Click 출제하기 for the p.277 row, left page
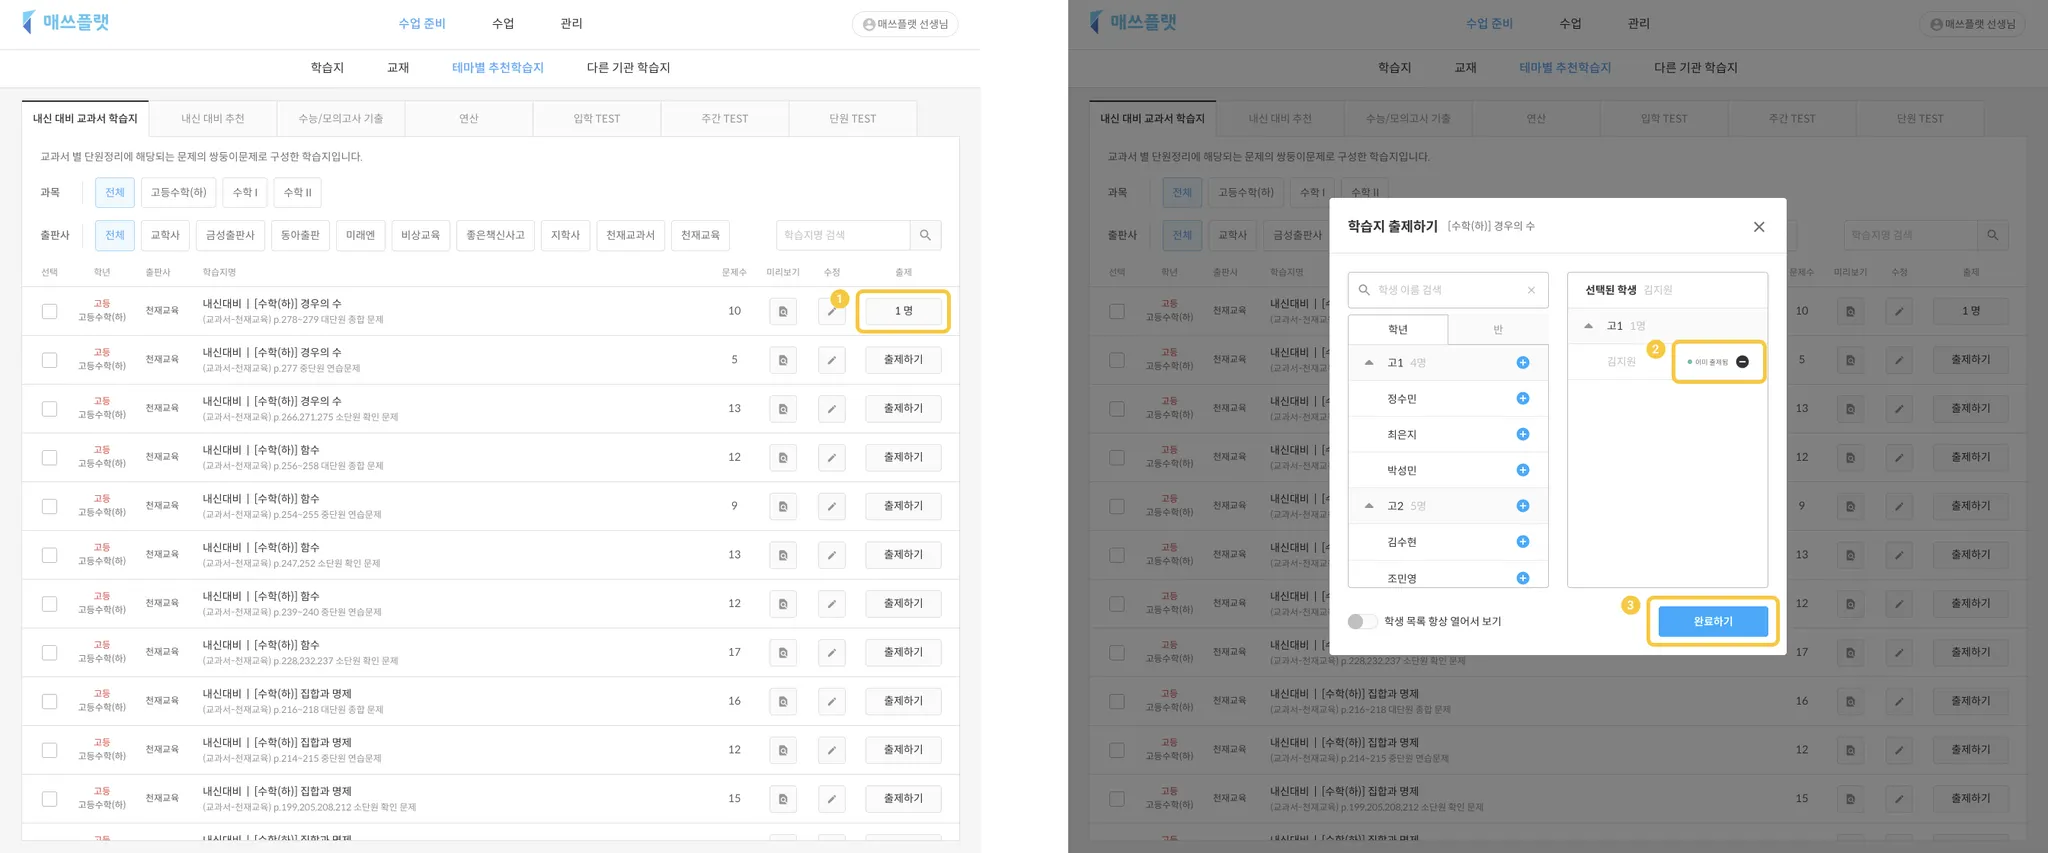The image size is (2048, 853). click(x=903, y=360)
